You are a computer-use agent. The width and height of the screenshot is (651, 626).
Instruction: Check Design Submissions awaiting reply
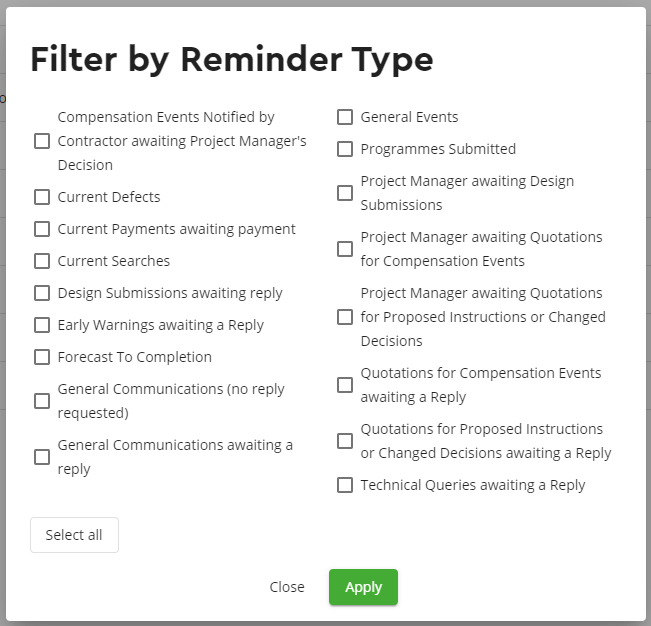tap(42, 293)
